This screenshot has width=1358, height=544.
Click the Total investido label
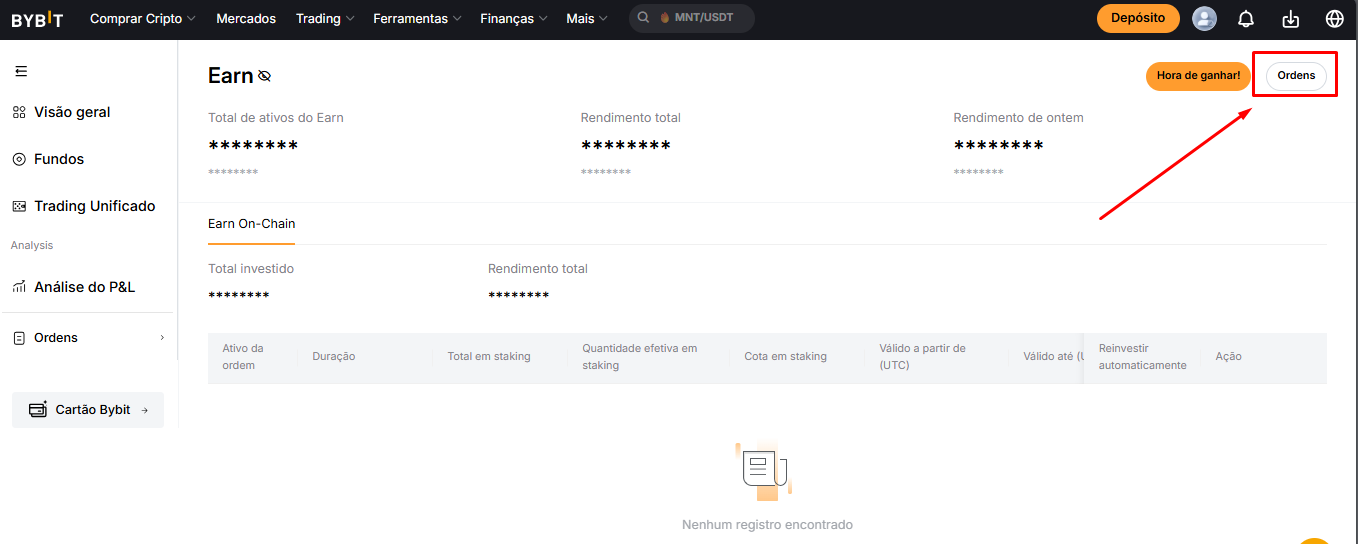pos(251,269)
